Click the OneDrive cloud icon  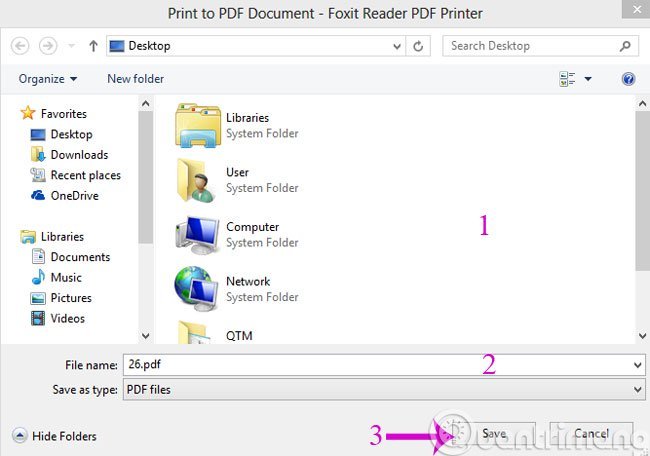pos(38,195)
